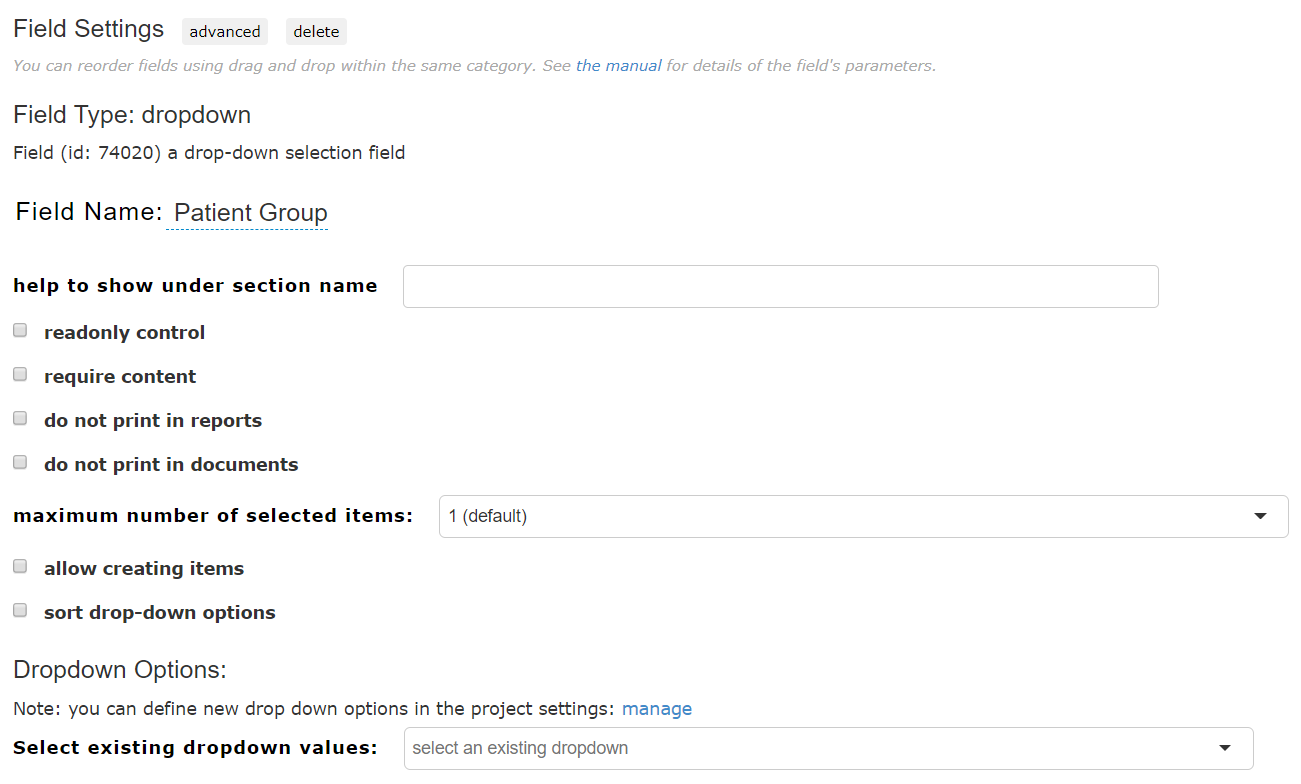Image resolution: width=1301 pixels, height=784 pixels.
Task: Click the allow creating items label
Action: [144, 569]
